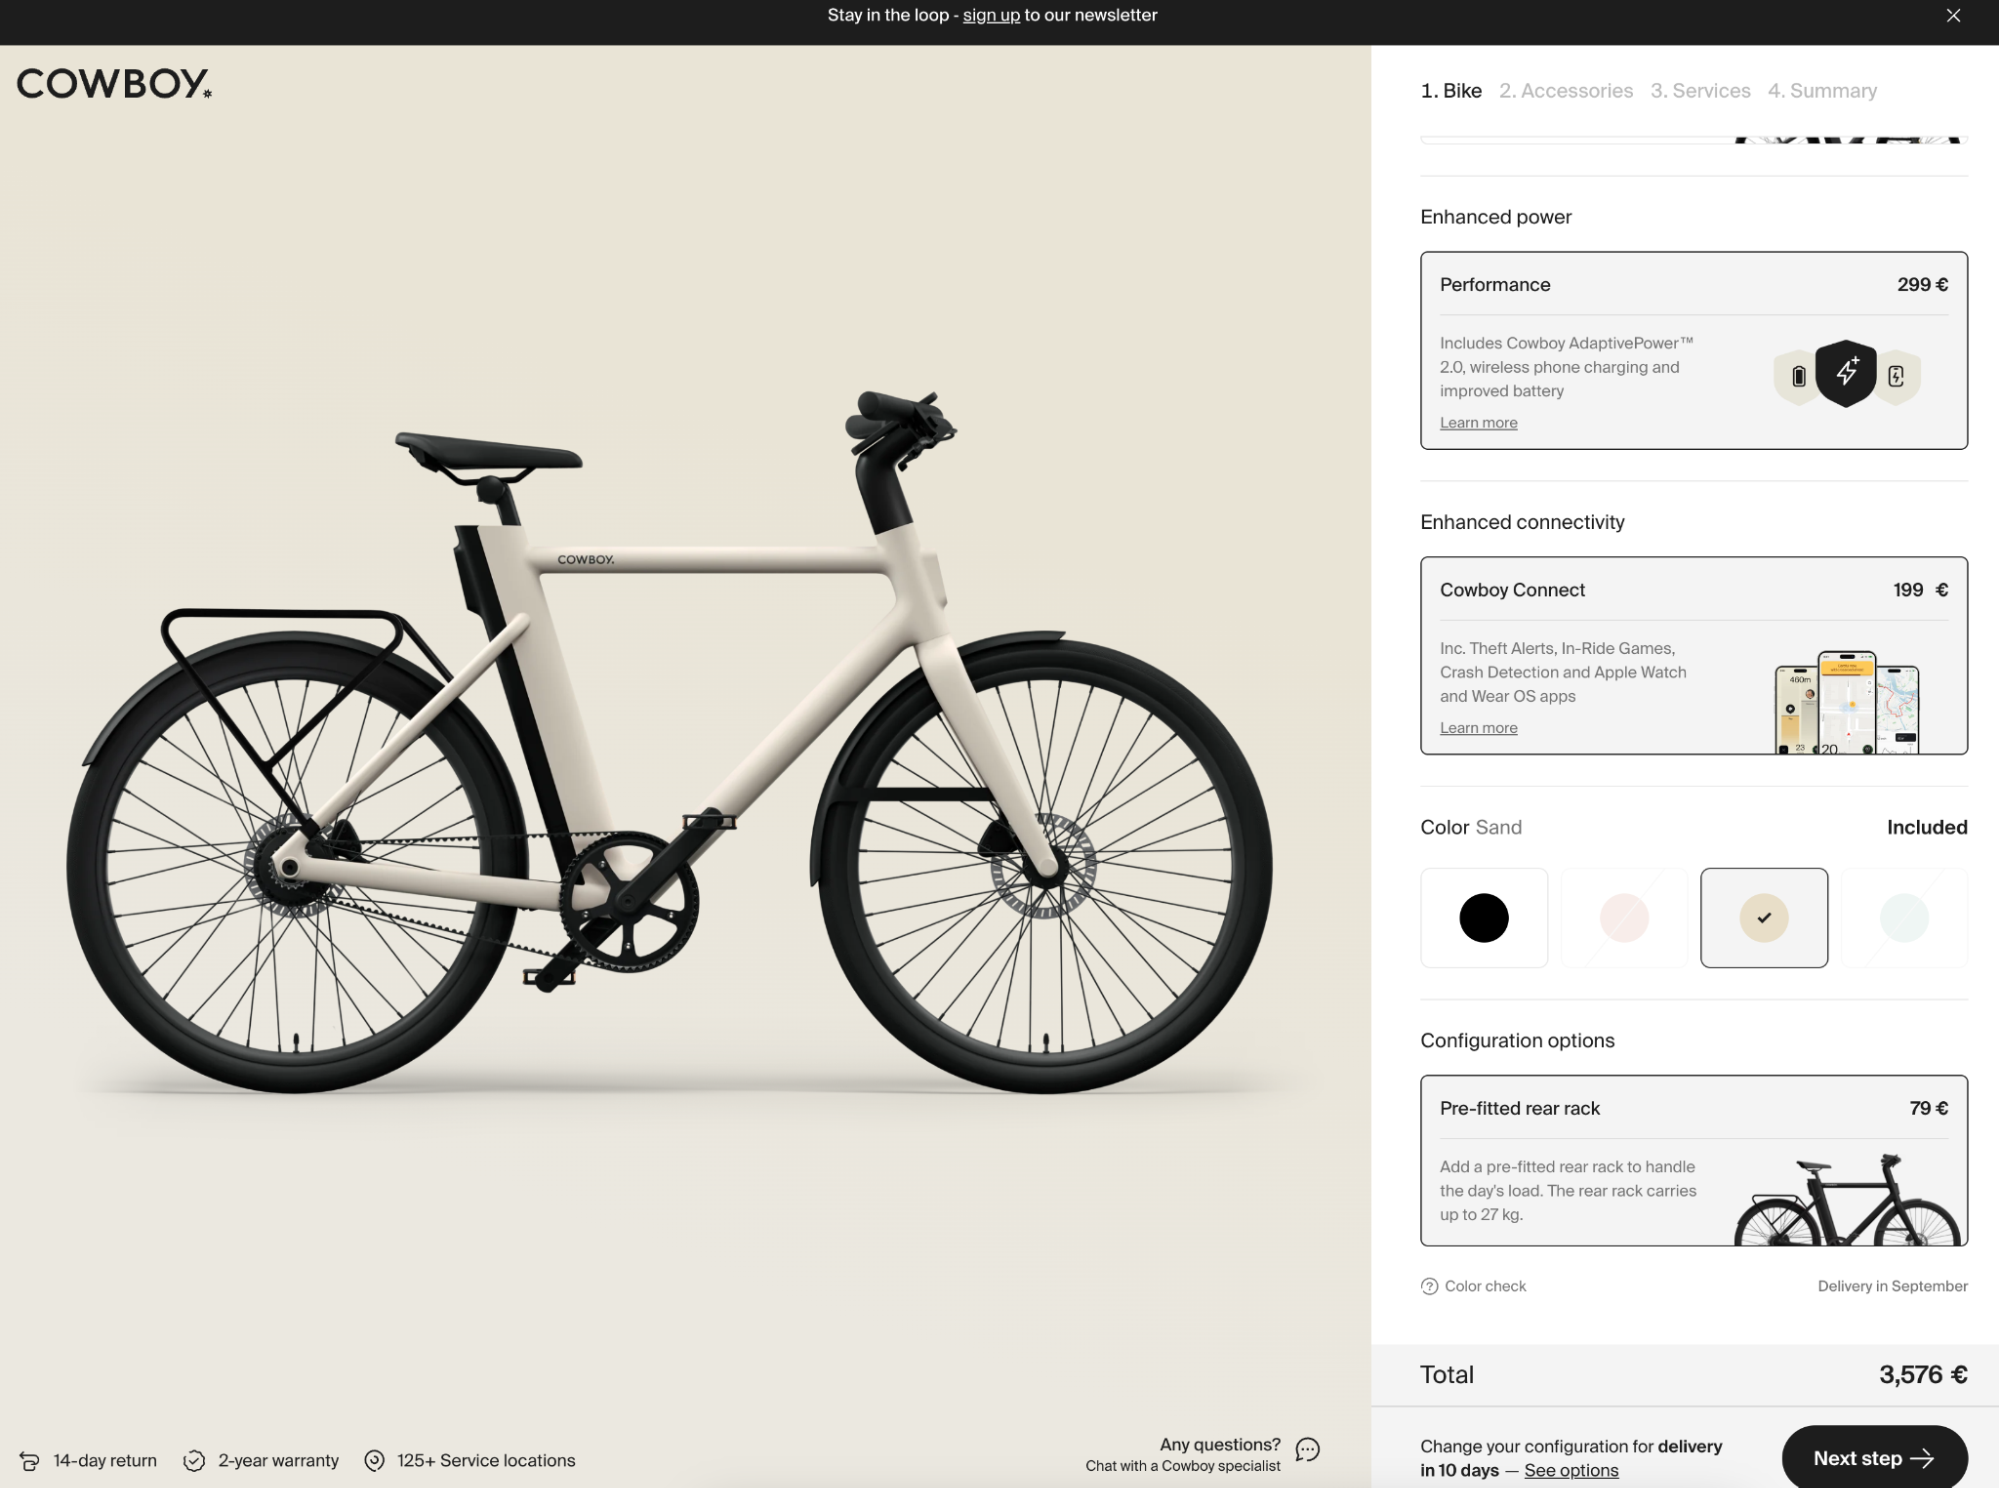Click the Cowboy Connect phone apps image
This screenshot has height=1488, width=1999.
(1846, 702)
